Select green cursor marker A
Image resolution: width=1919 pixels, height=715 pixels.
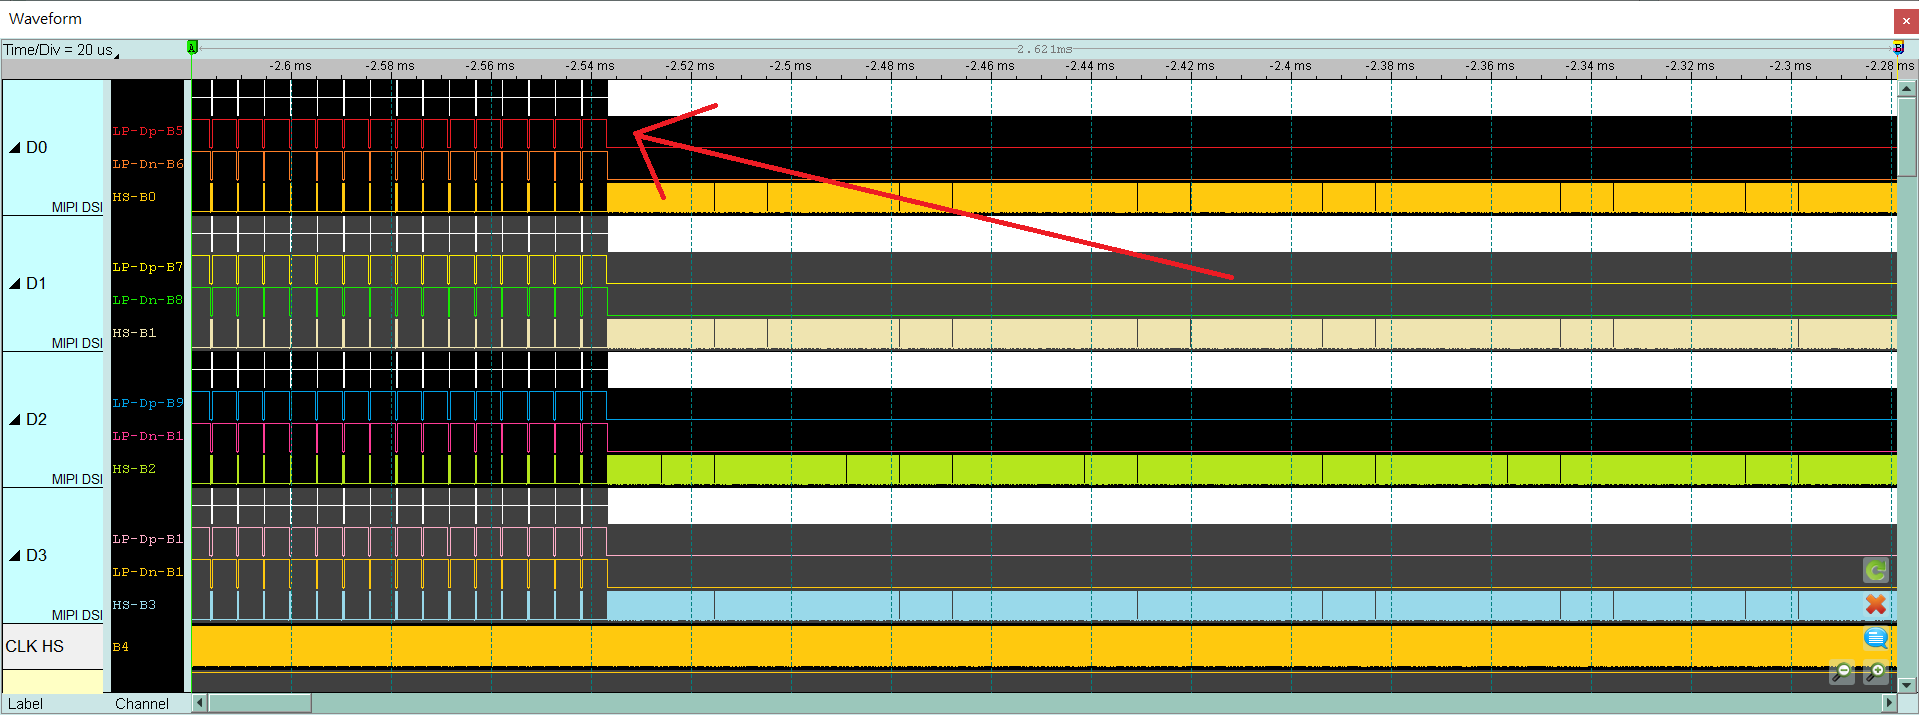192,47
